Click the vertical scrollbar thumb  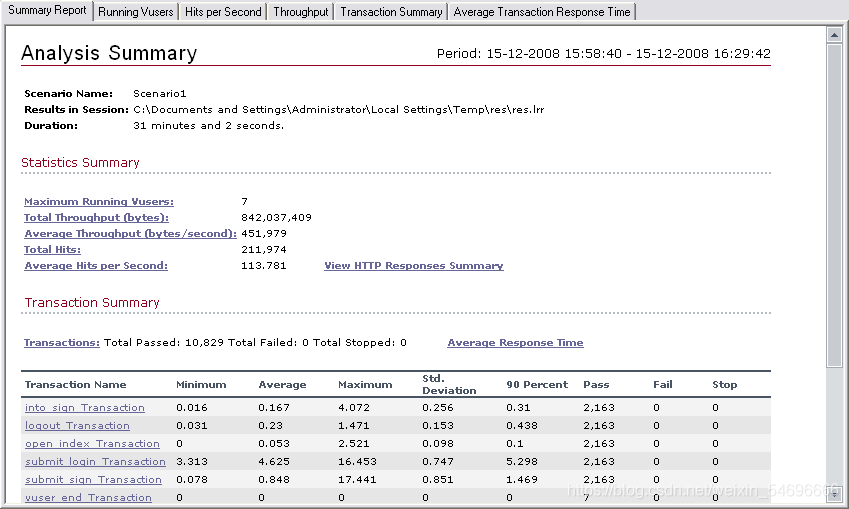[834, 206]
